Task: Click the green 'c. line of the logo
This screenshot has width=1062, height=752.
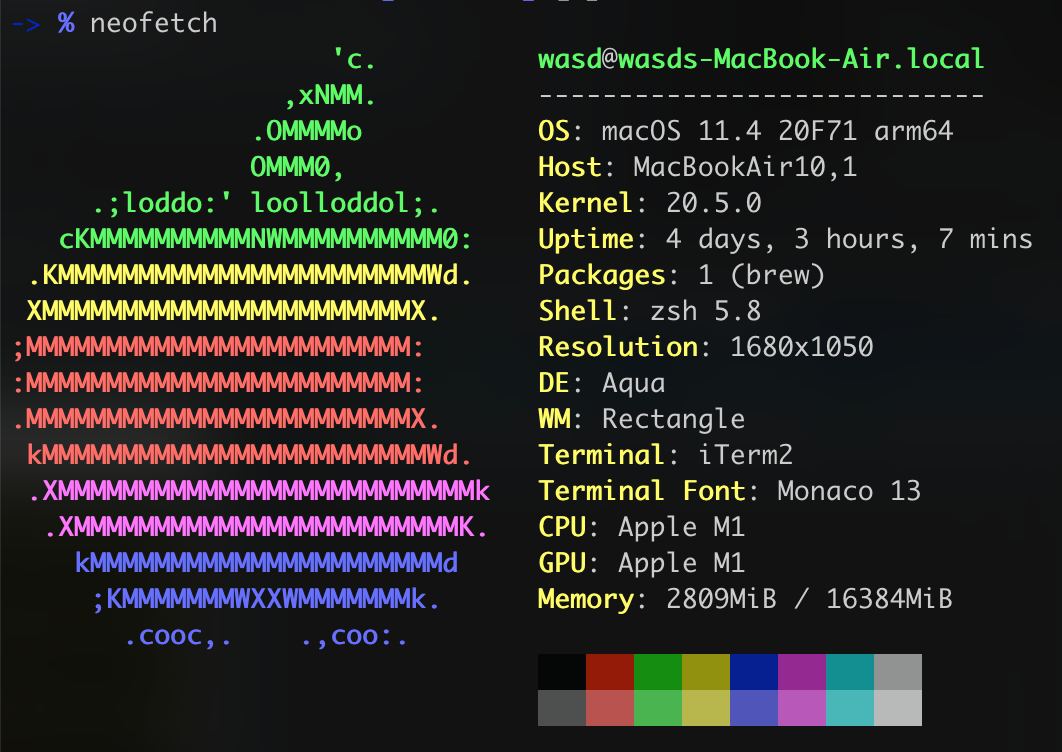Action: coord(354,60)
